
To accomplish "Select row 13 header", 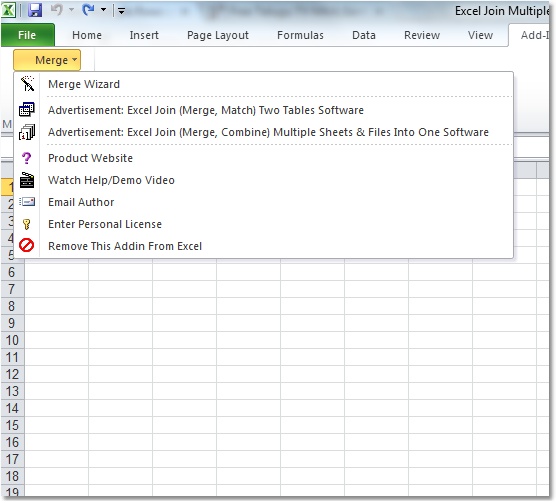I will click(x=12, y=391).
